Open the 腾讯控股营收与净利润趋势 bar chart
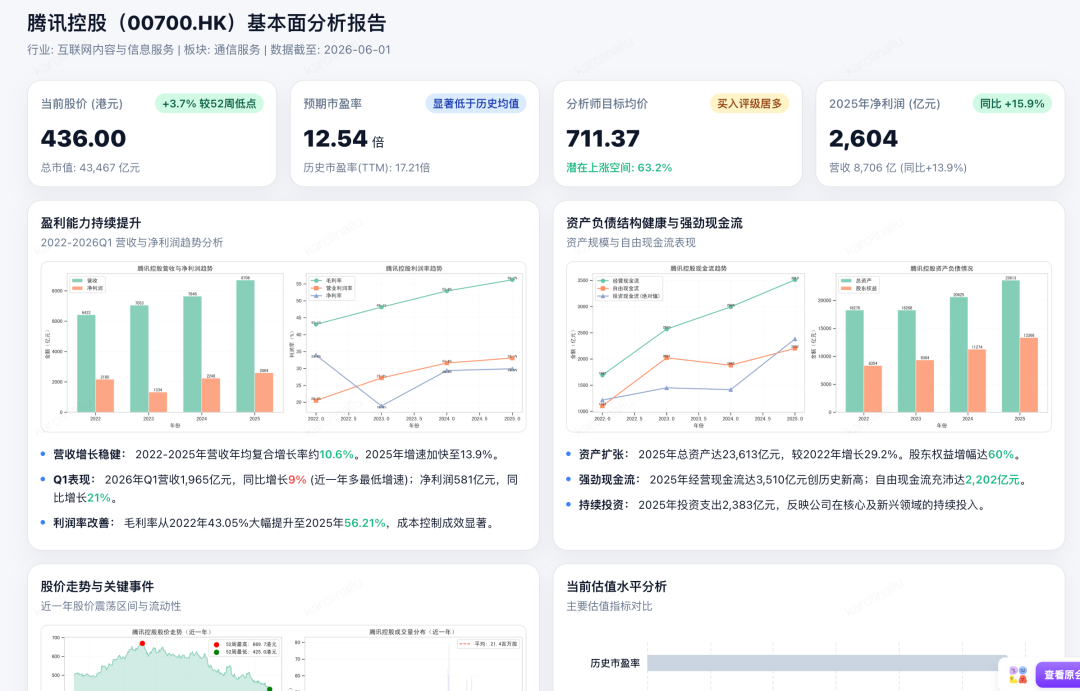This screenshot has width=1080, height=691. click(165, 347)
